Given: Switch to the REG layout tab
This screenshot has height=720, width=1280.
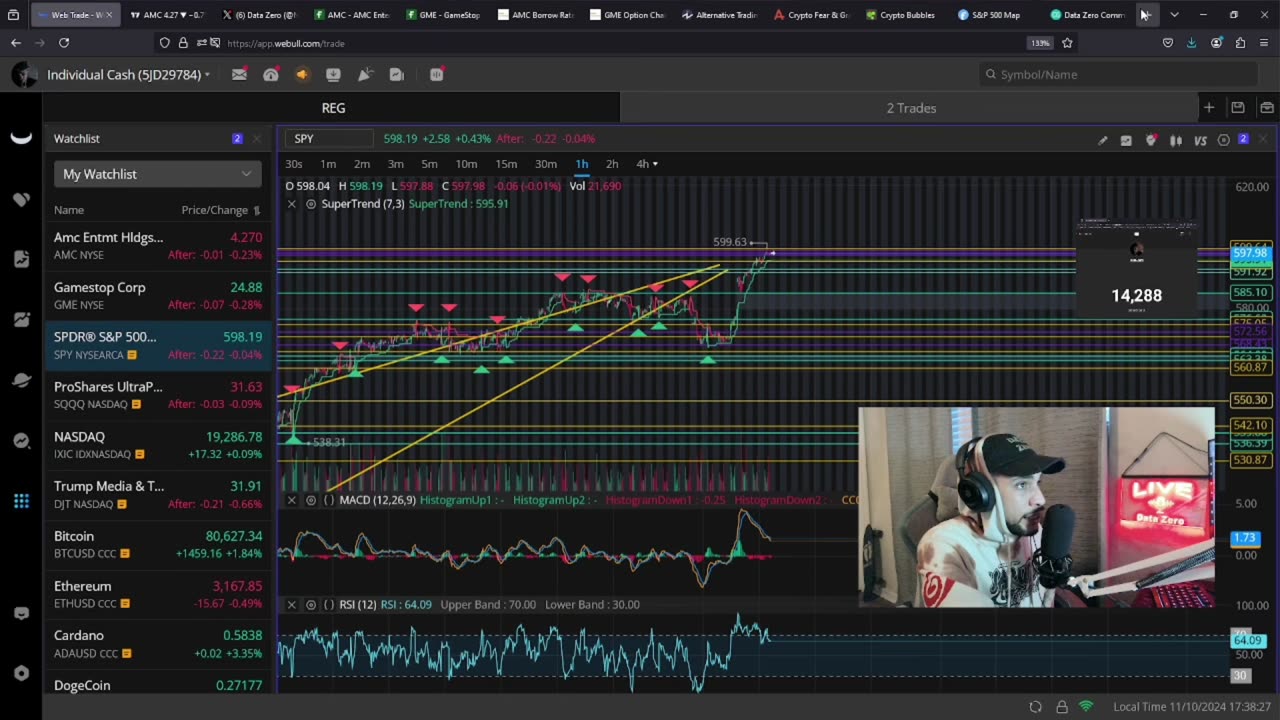Looking at the screenshot, I should 333,108.
